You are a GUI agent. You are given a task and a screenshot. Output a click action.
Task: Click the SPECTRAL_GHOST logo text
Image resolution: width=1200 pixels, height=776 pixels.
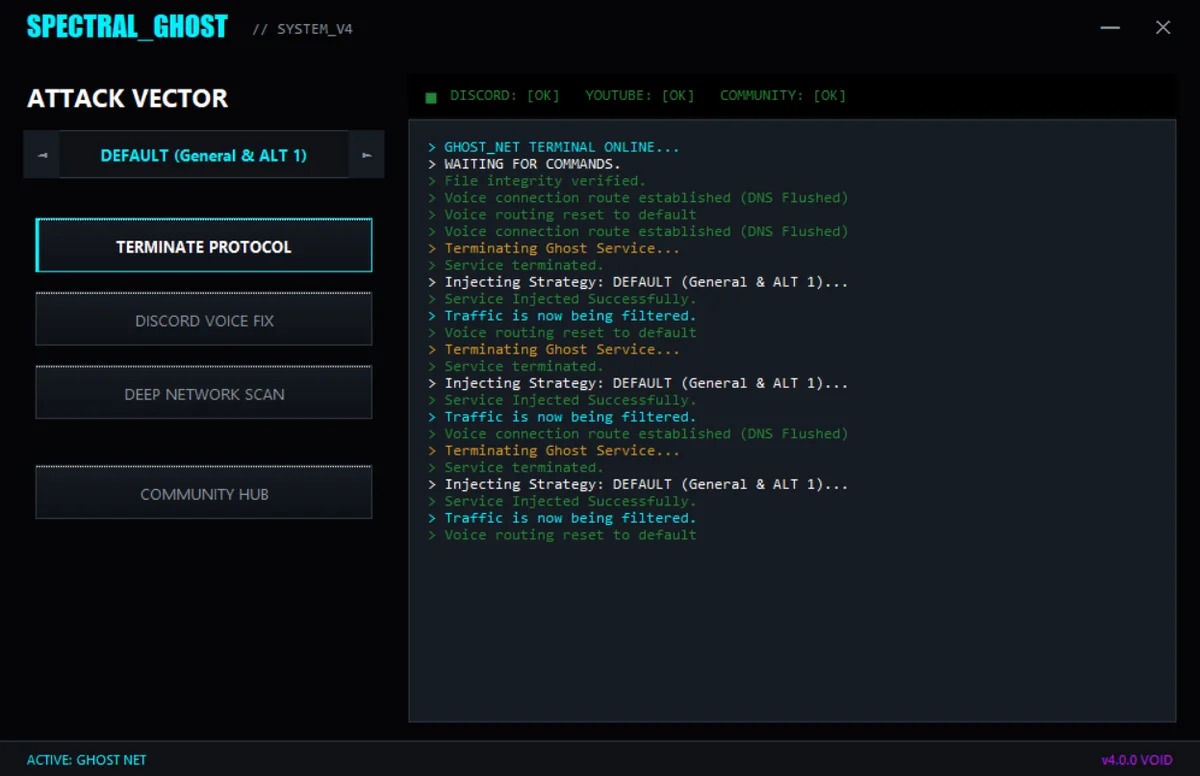click(x=127, y=26)
